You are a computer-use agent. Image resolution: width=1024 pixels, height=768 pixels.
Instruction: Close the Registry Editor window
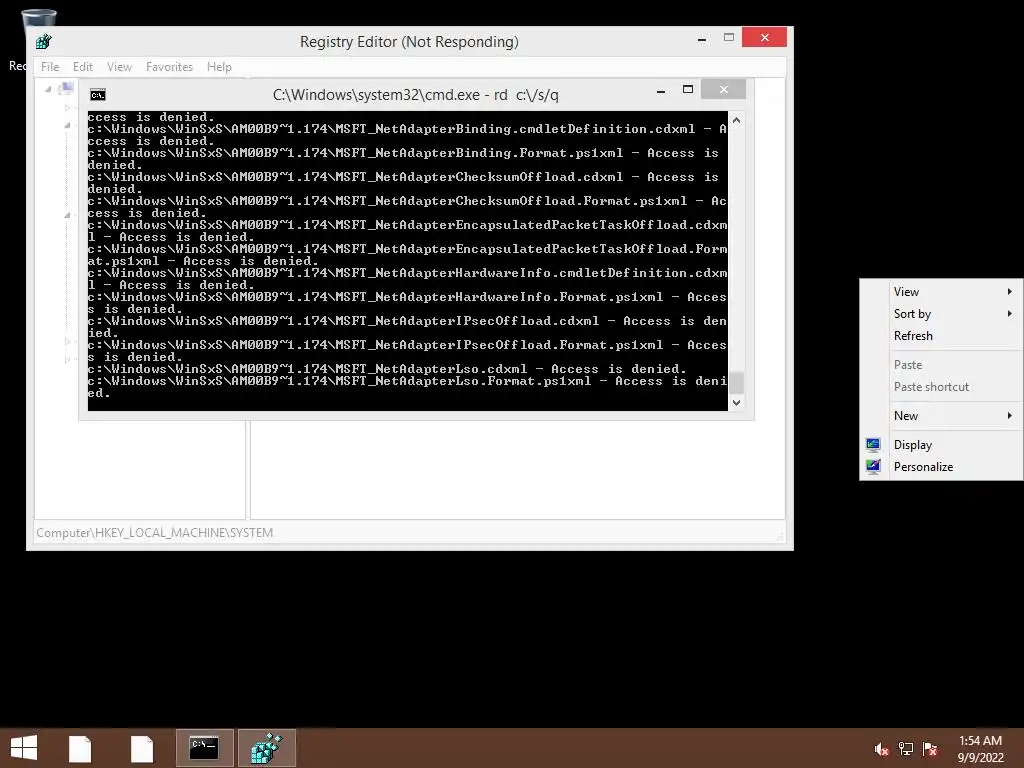pyautogui.click(x=764, y=37)
